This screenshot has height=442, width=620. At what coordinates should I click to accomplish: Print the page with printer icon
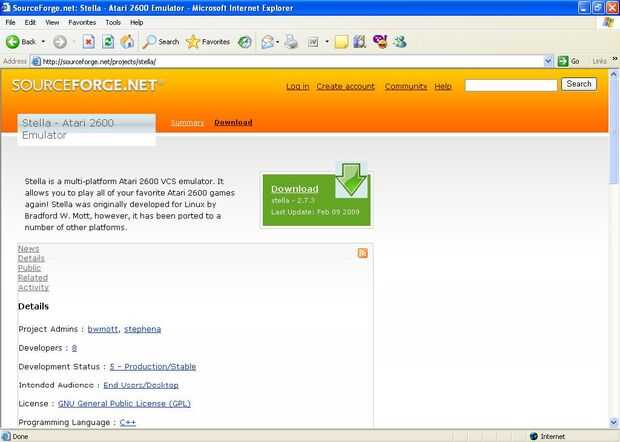pos(291,42)
